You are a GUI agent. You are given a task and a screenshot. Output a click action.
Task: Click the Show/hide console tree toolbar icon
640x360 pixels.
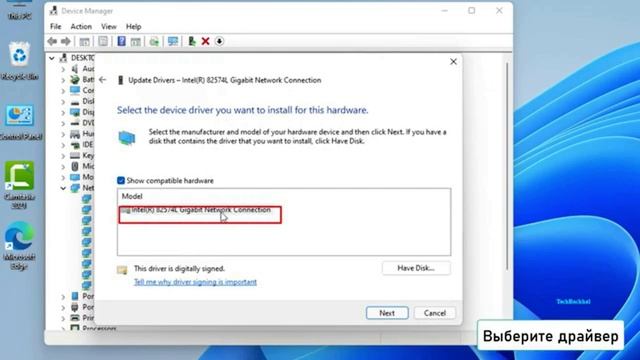84,41
